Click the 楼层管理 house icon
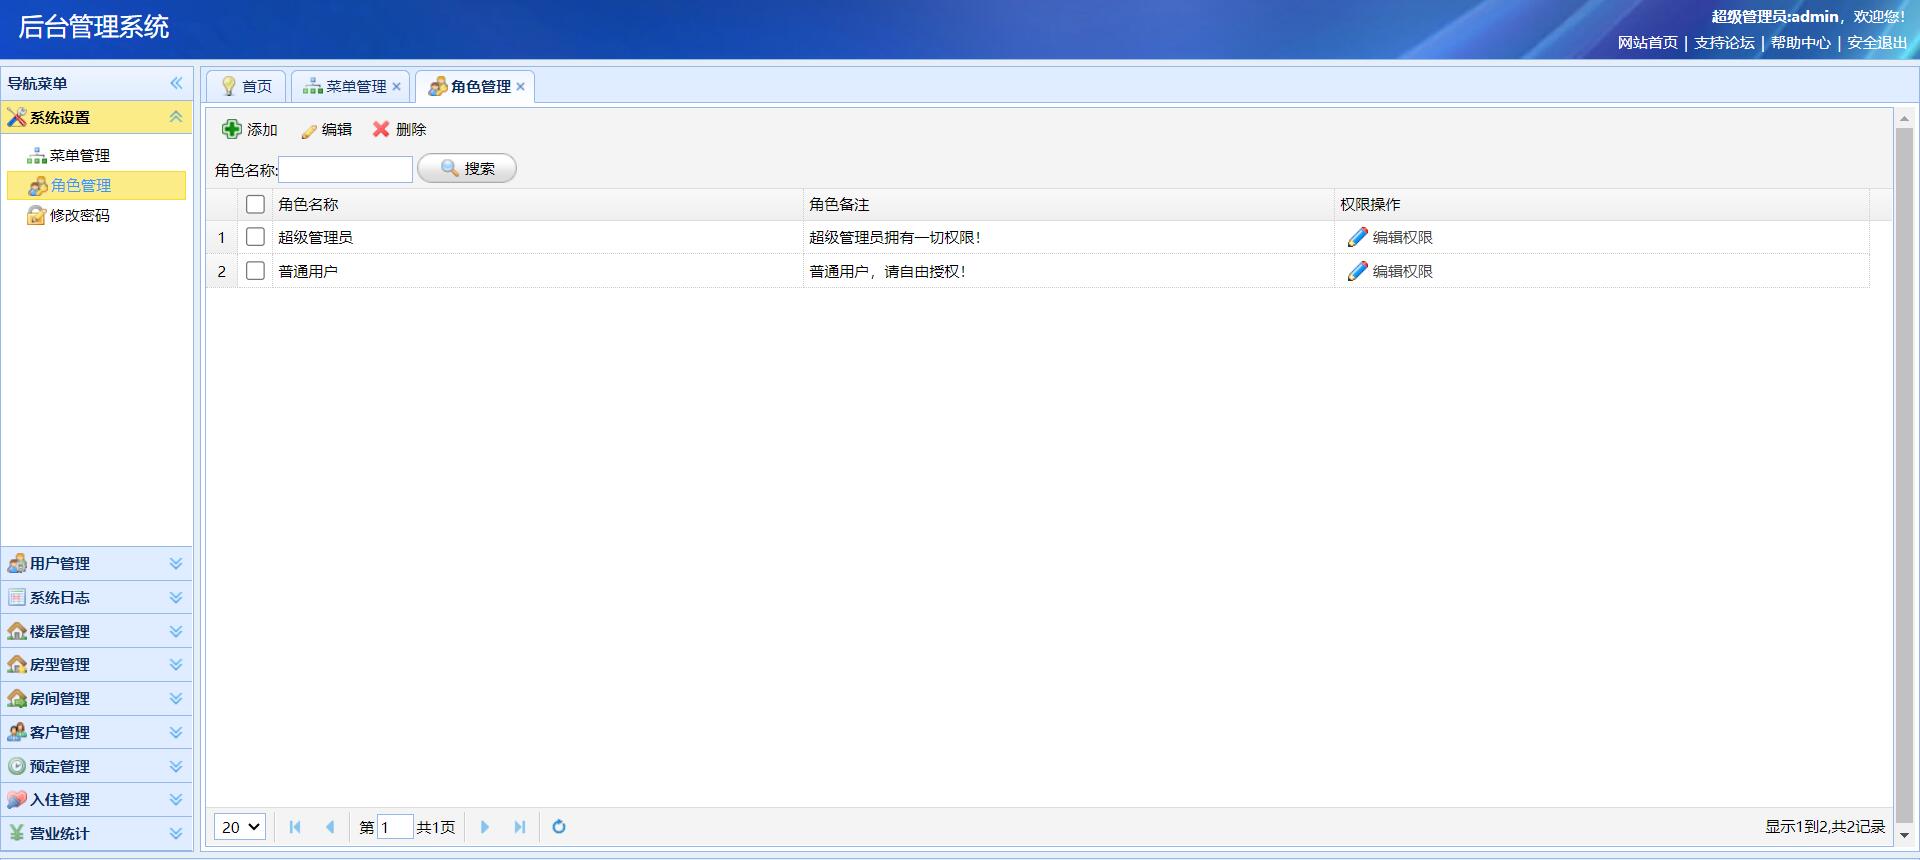 pos(17,631)
